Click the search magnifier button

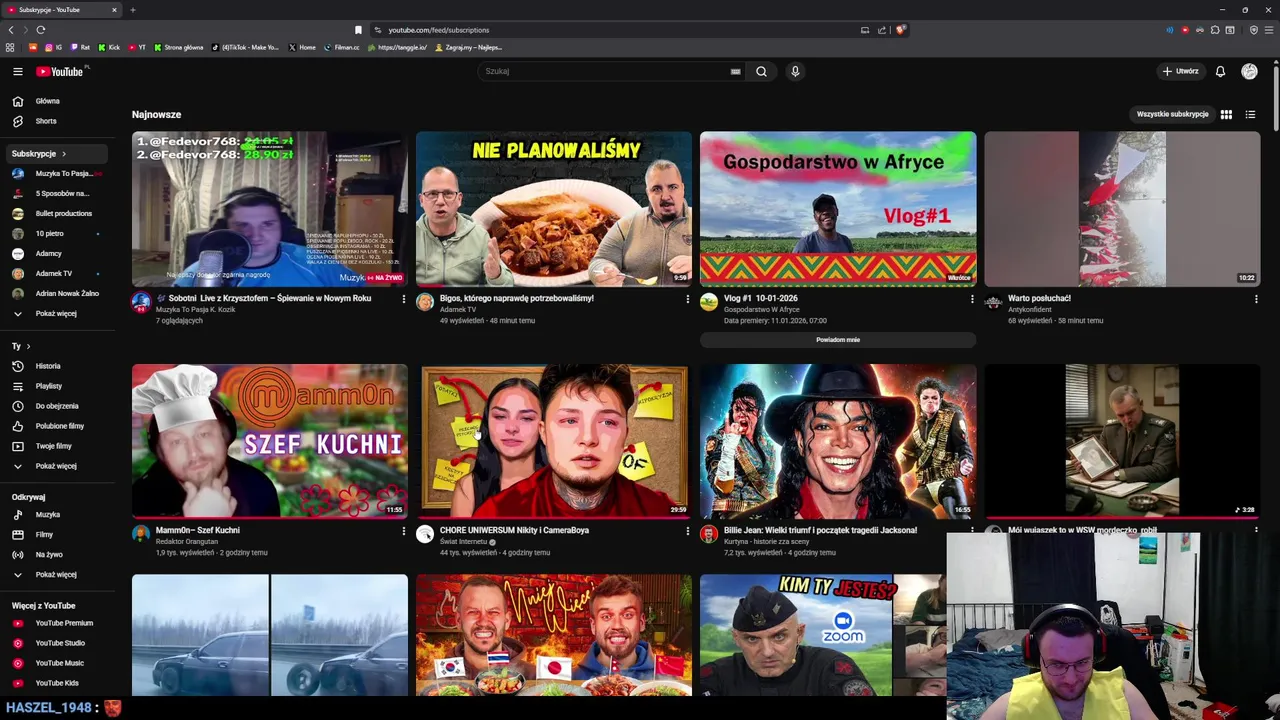(761, 71)
